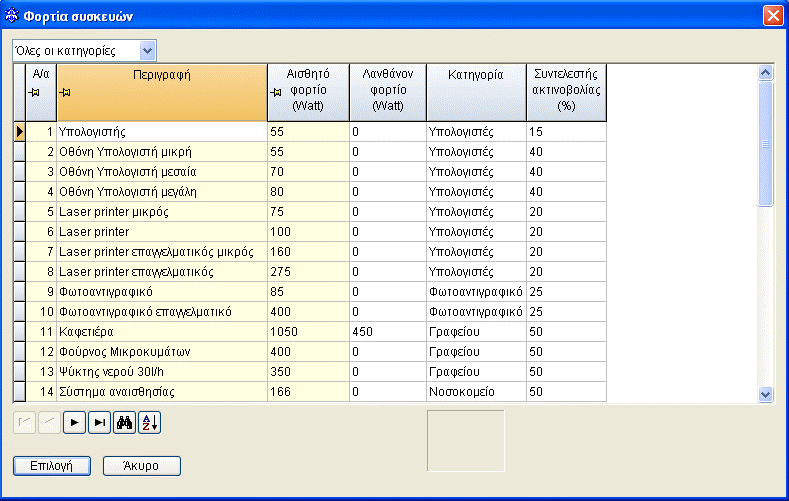Screen dimensions: 789x501
Task: Open search with binoculars icon
Action: [x=124, y=423]
